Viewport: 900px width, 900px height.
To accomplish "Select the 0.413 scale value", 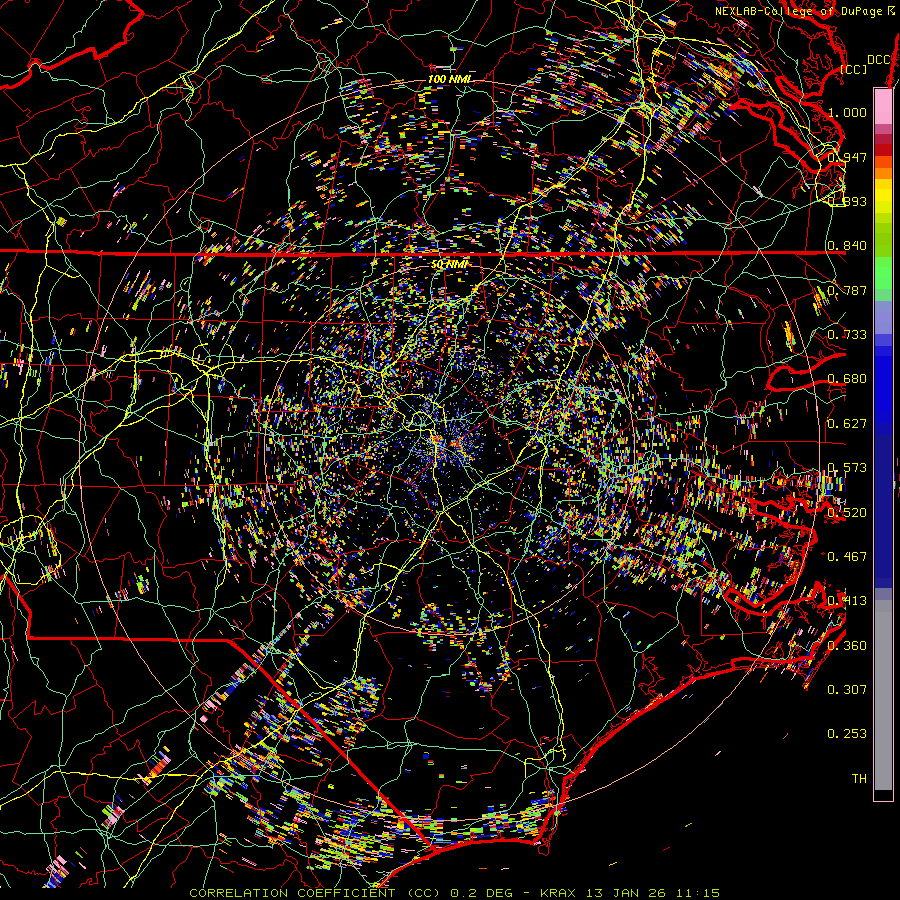I will 847,601.
